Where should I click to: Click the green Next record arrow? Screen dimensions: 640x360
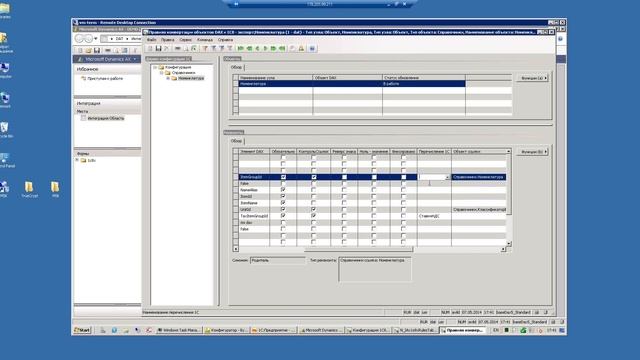[265, 49]
